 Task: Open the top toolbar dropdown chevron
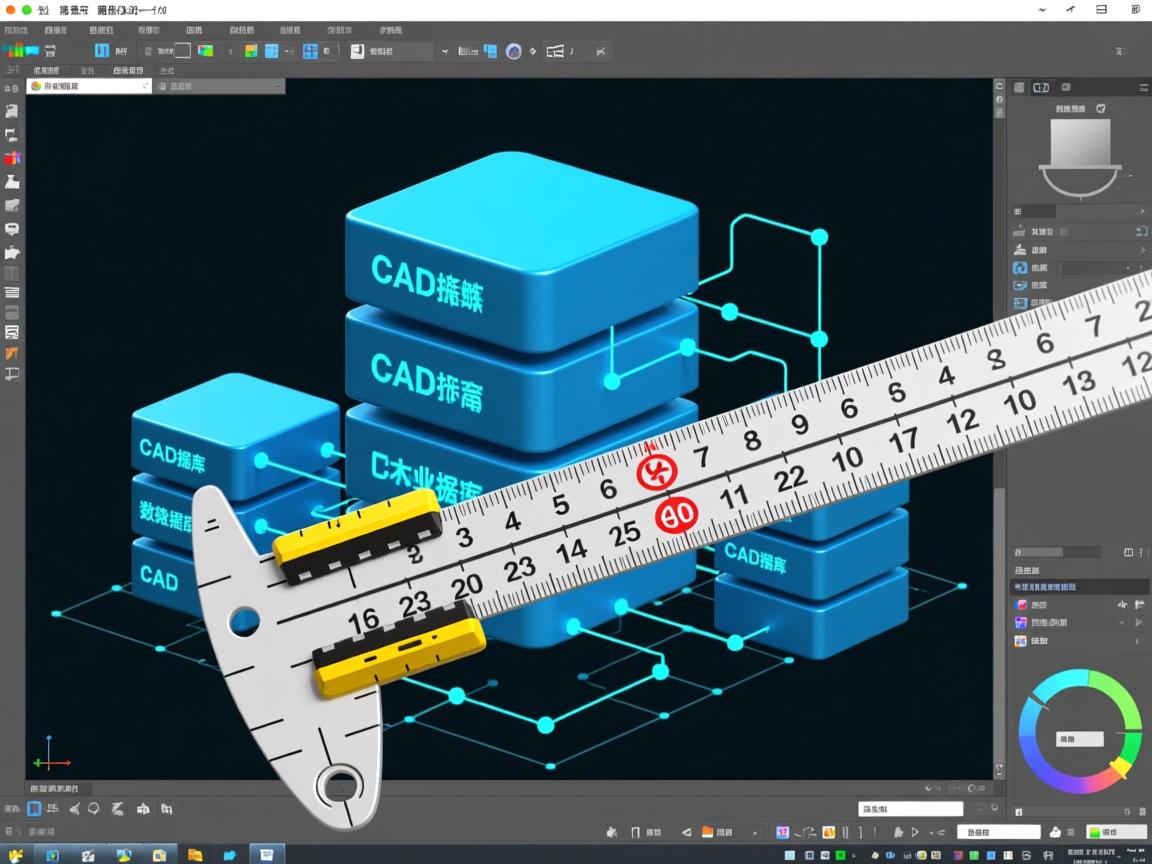(445, 51)
